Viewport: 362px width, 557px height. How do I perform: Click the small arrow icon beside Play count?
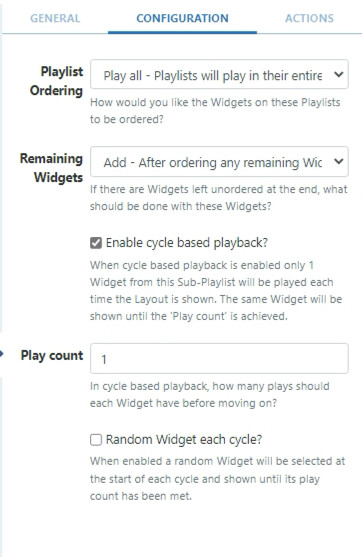tap(2, 354)
